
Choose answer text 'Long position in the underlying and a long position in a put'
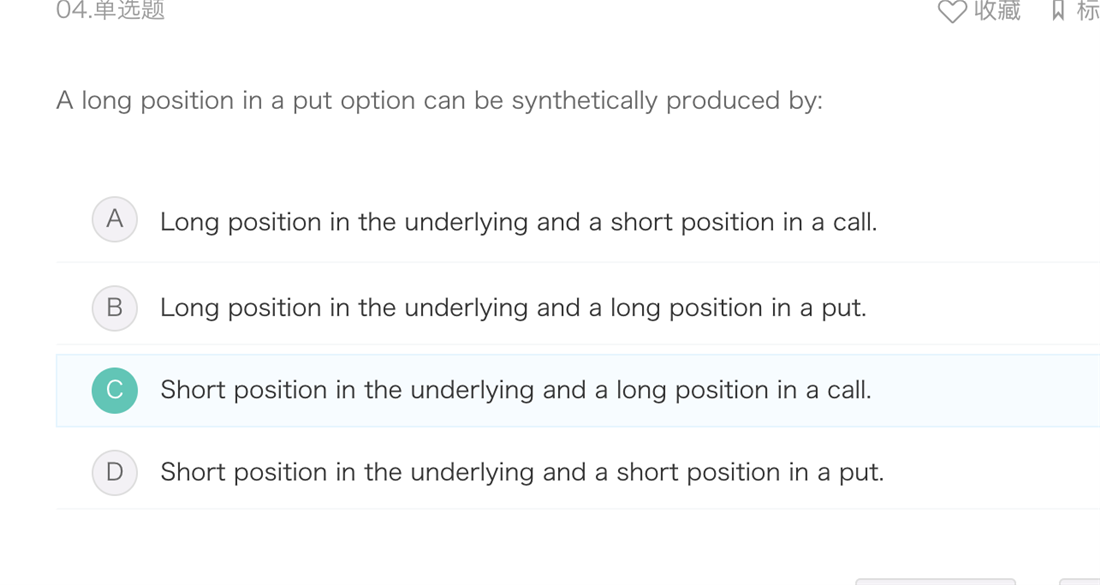pos(513,308)
